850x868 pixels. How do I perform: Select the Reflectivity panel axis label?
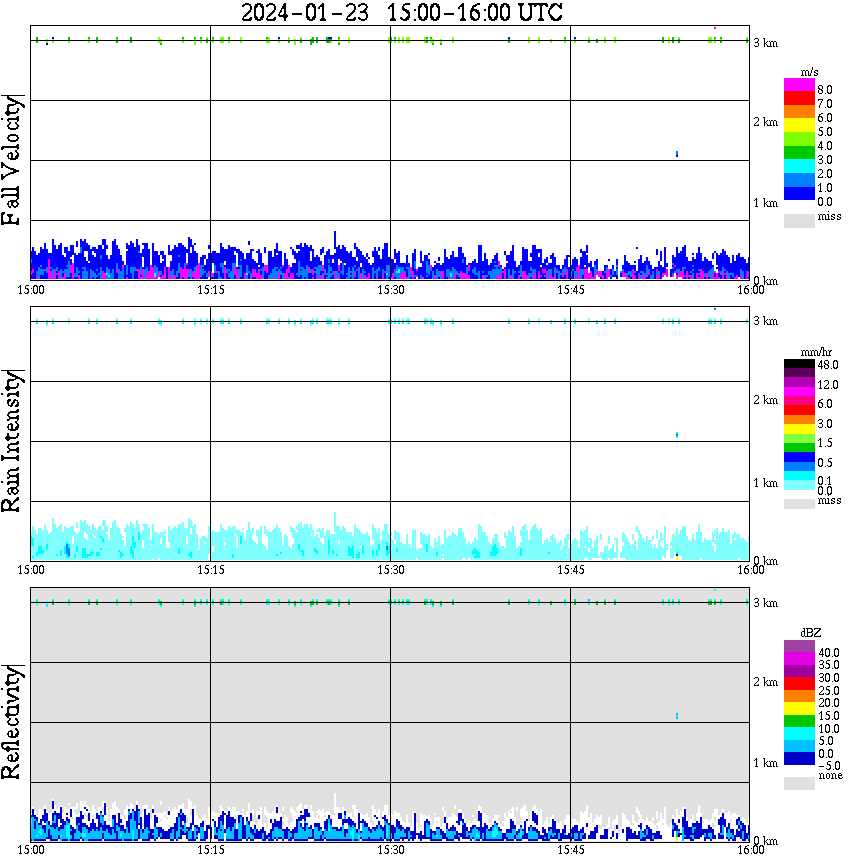[x=12, y=722]
